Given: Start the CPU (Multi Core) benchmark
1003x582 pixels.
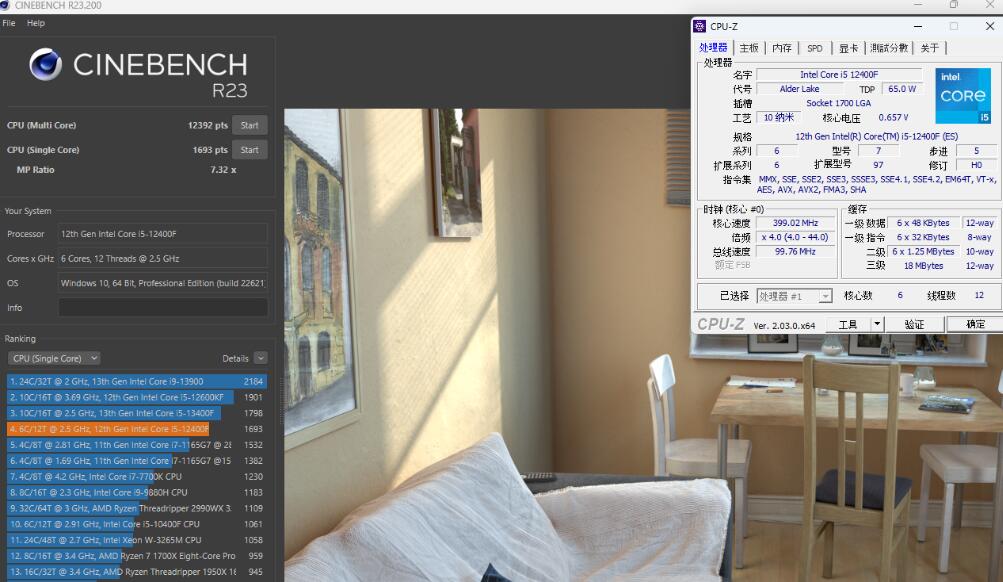Looking at the screenshot, I should 250,125.
